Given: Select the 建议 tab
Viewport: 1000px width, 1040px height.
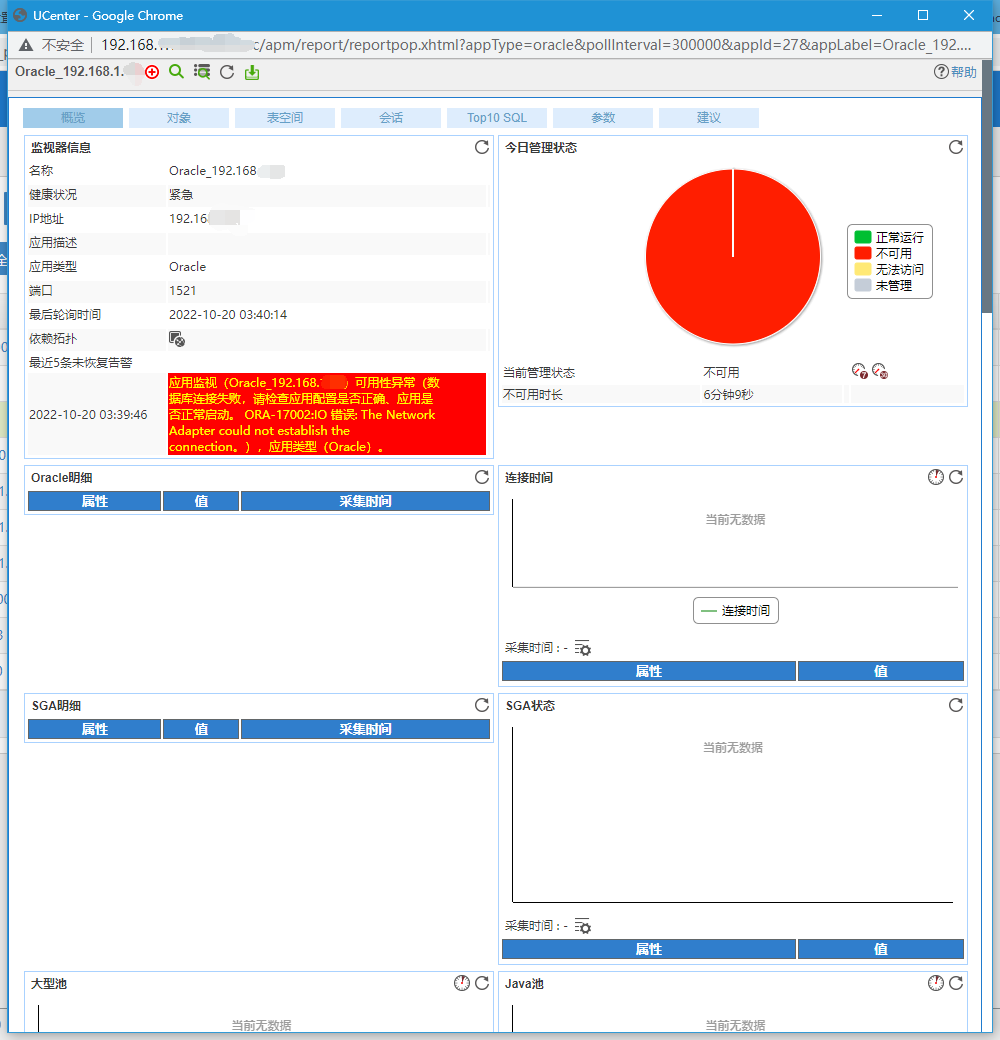Looking at the screenshot, I should (709, 117).
